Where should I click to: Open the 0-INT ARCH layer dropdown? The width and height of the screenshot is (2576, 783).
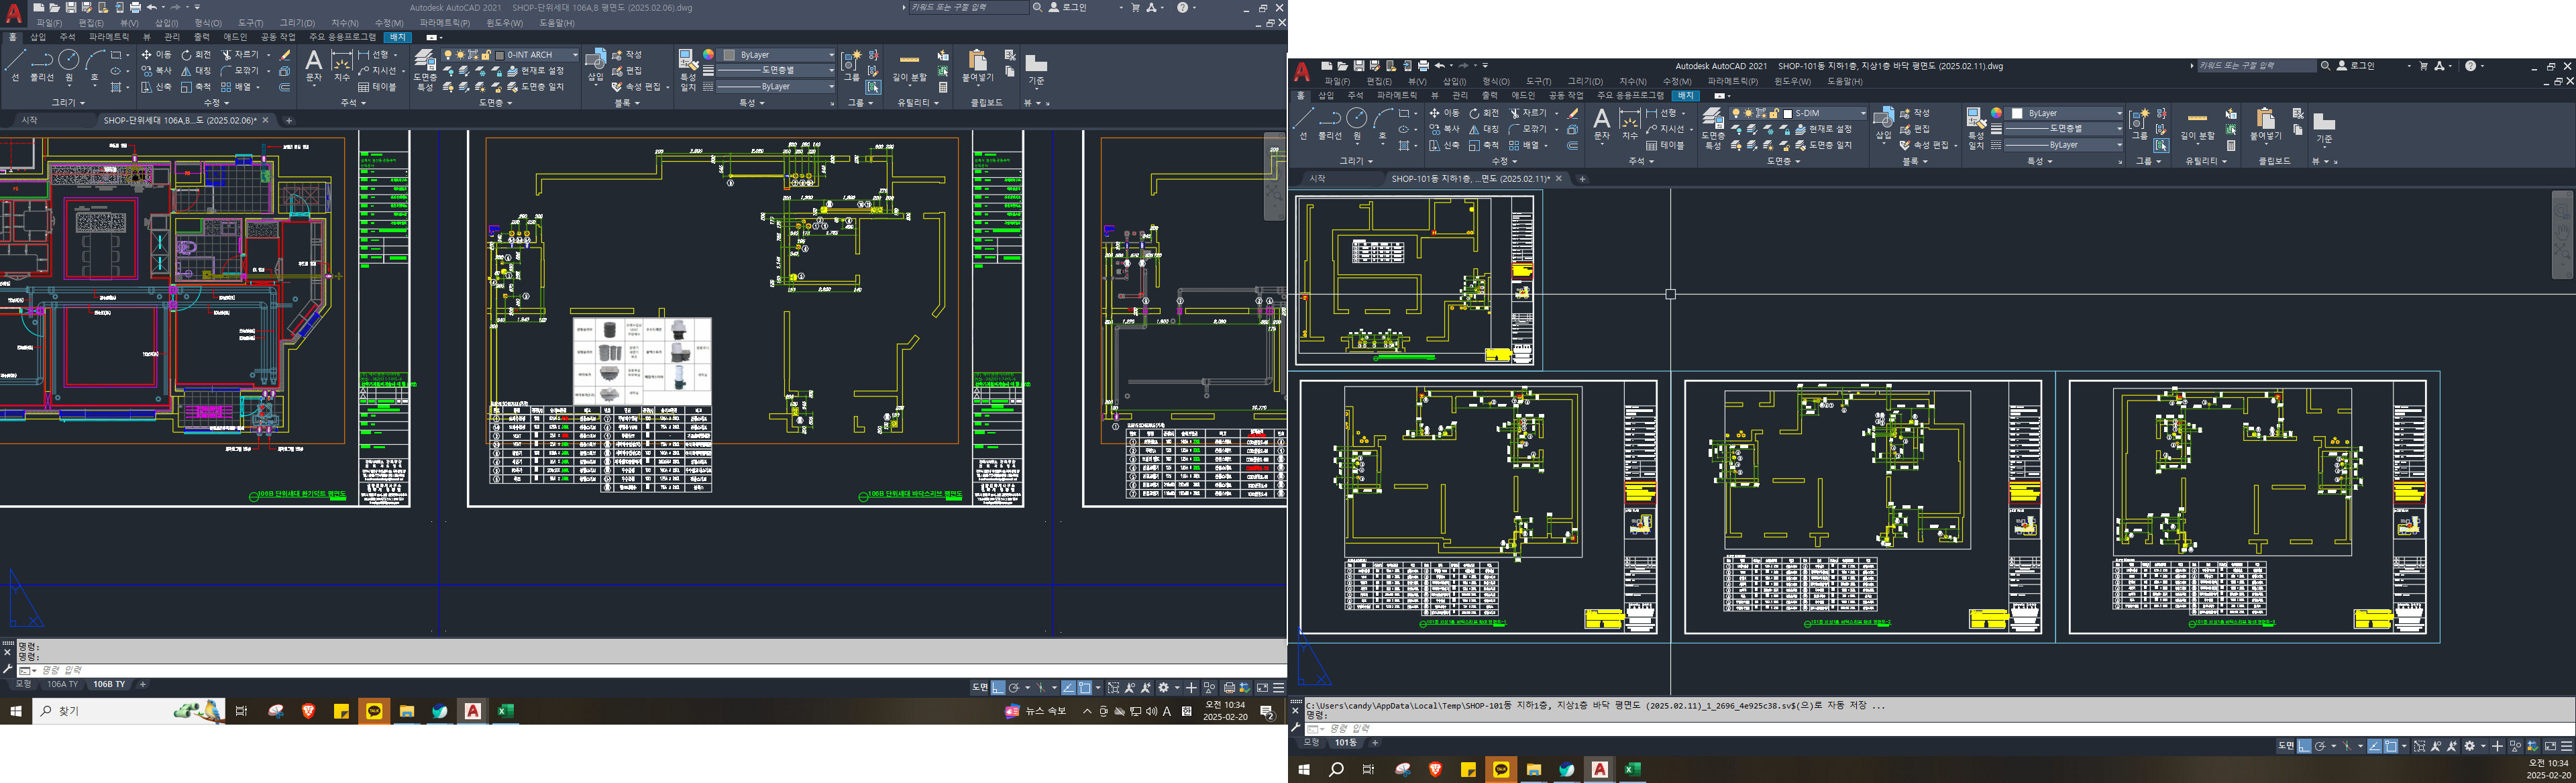tap(574, 55)
